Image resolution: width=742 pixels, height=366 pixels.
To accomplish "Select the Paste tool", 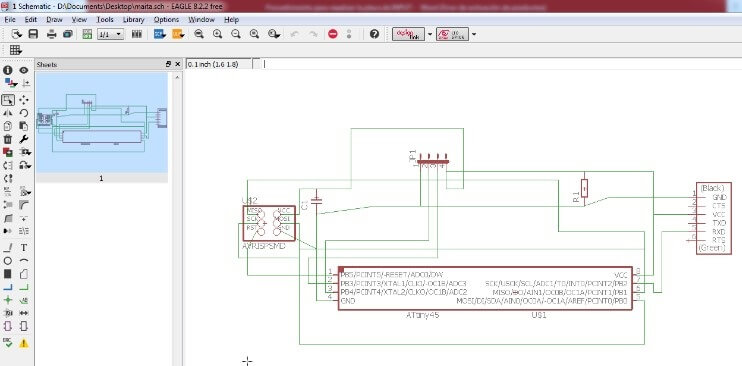I will click(x=24, y=126).
